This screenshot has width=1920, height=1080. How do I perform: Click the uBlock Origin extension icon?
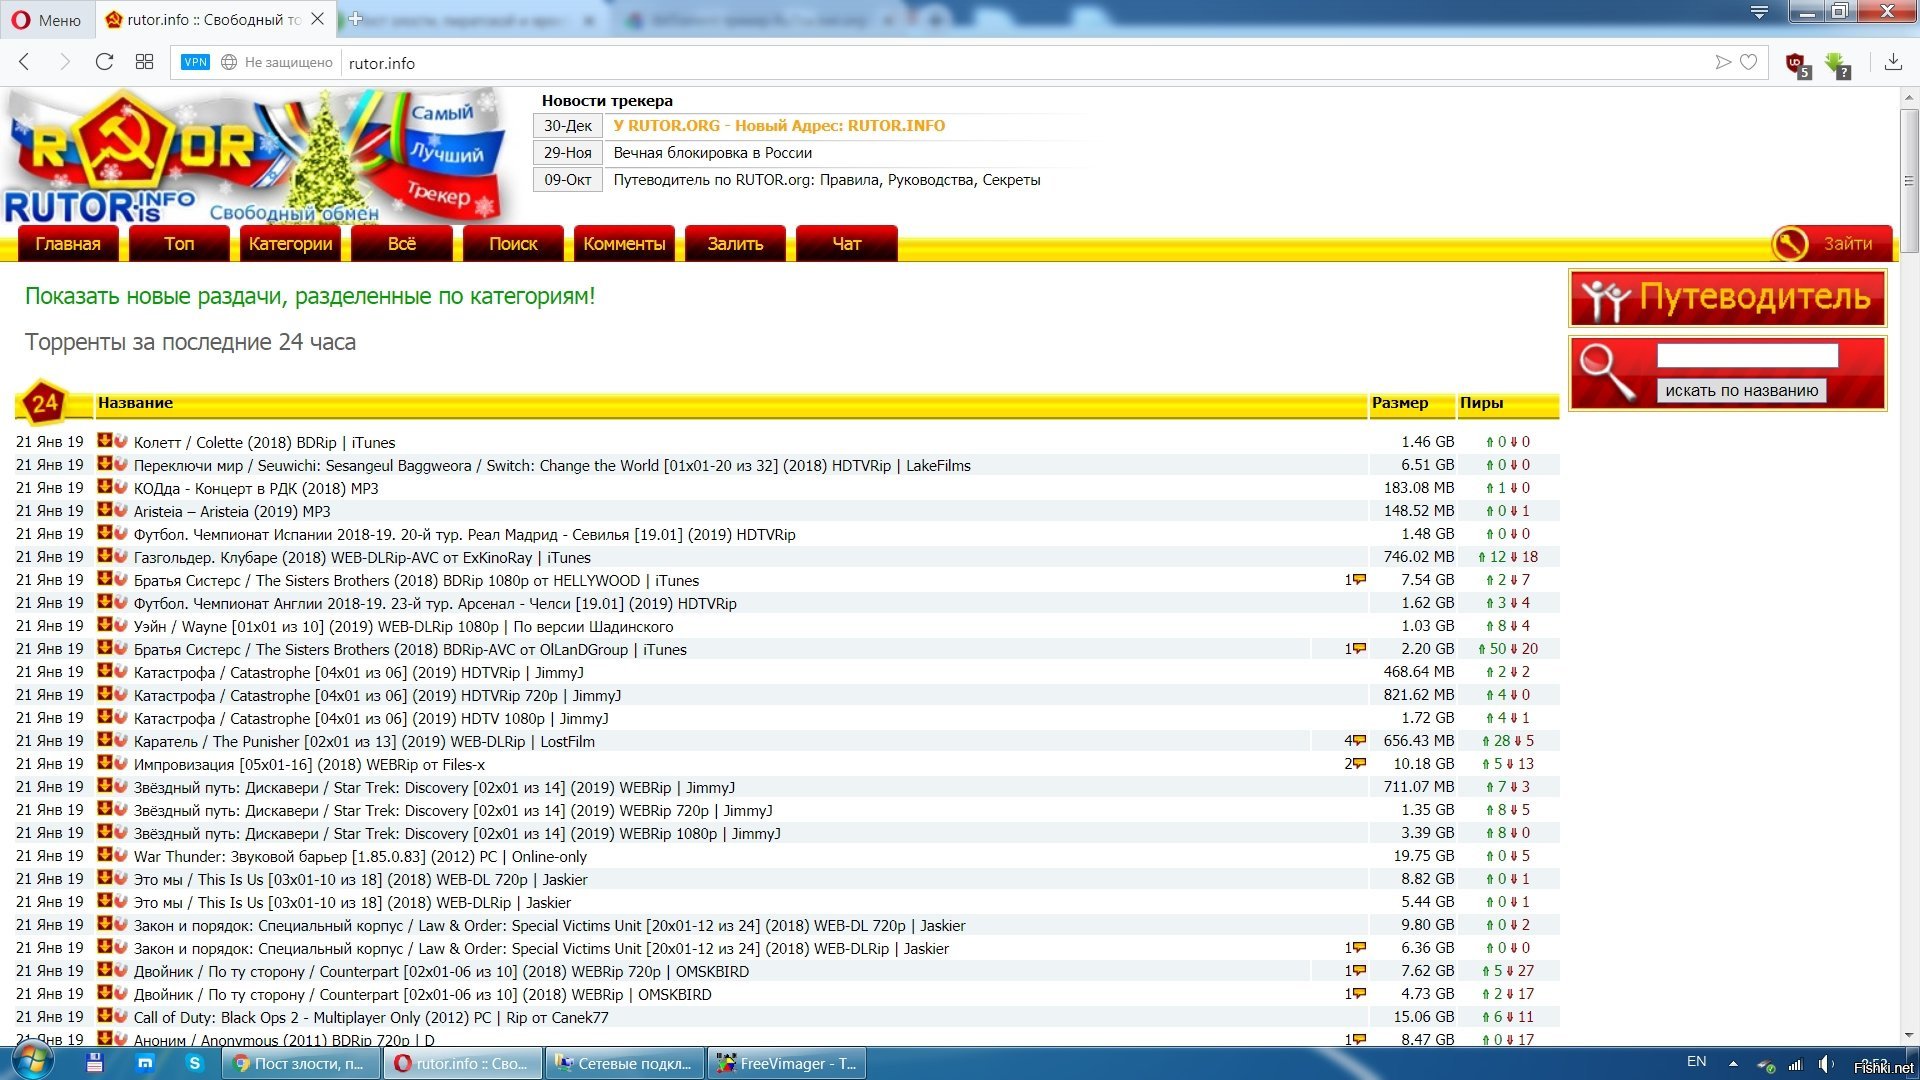tap(1797, 64)
